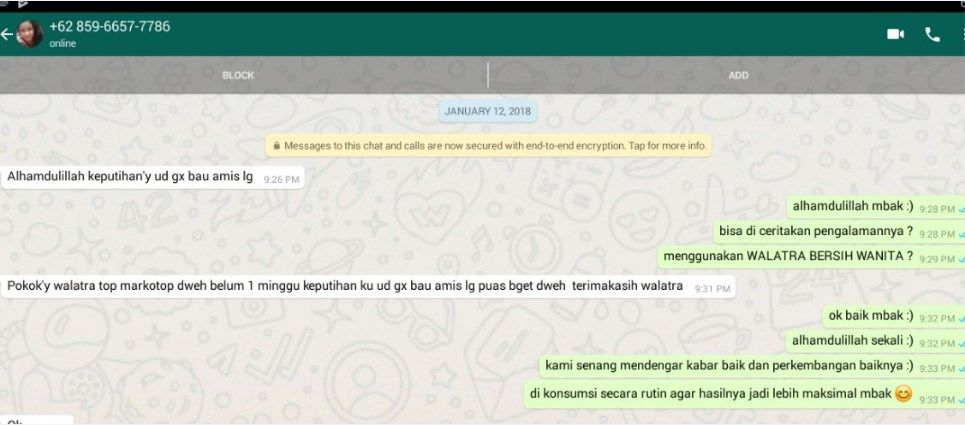Select the "alhamdulillah sekali :)" message
The width and height of the screenshot is (965, 425).
[876, 341]
